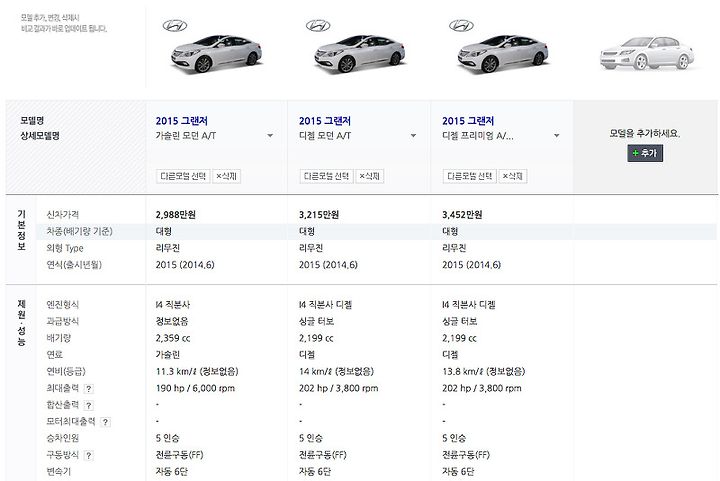Click the Hyundai logo above the third car
720x481 pixels.
[461, 26]
